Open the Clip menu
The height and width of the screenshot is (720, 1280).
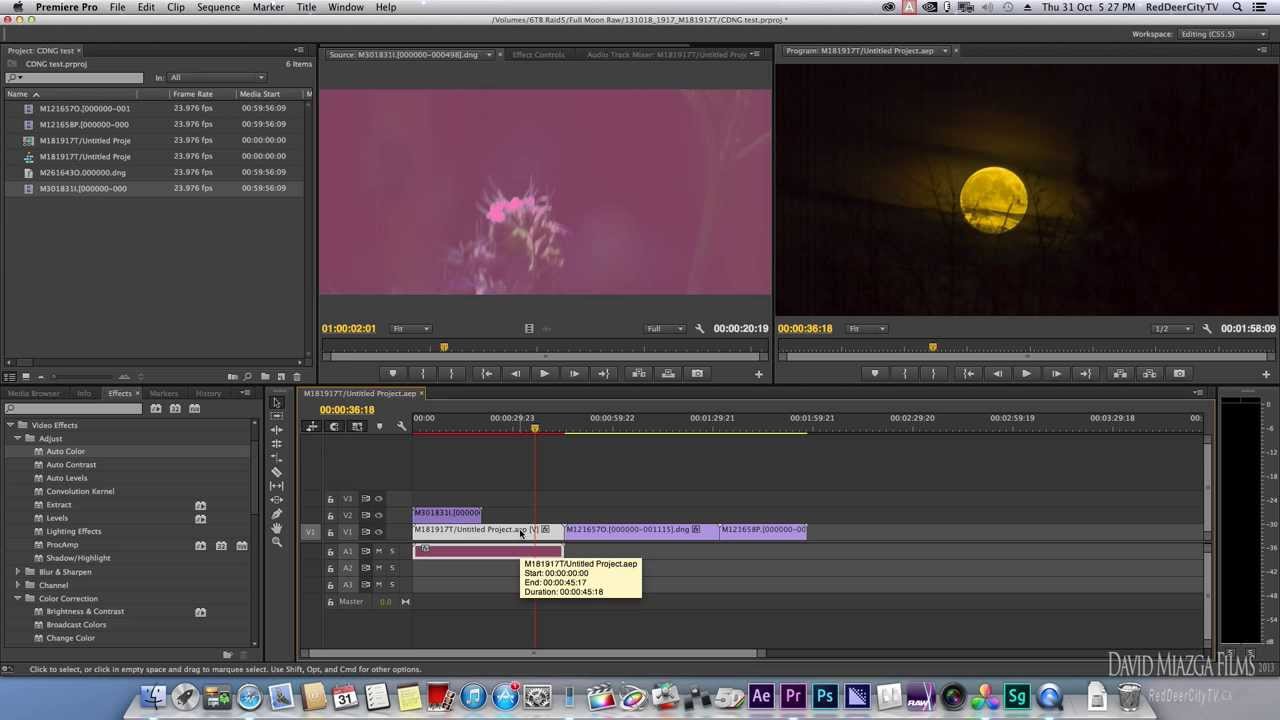tap(176, 7)
